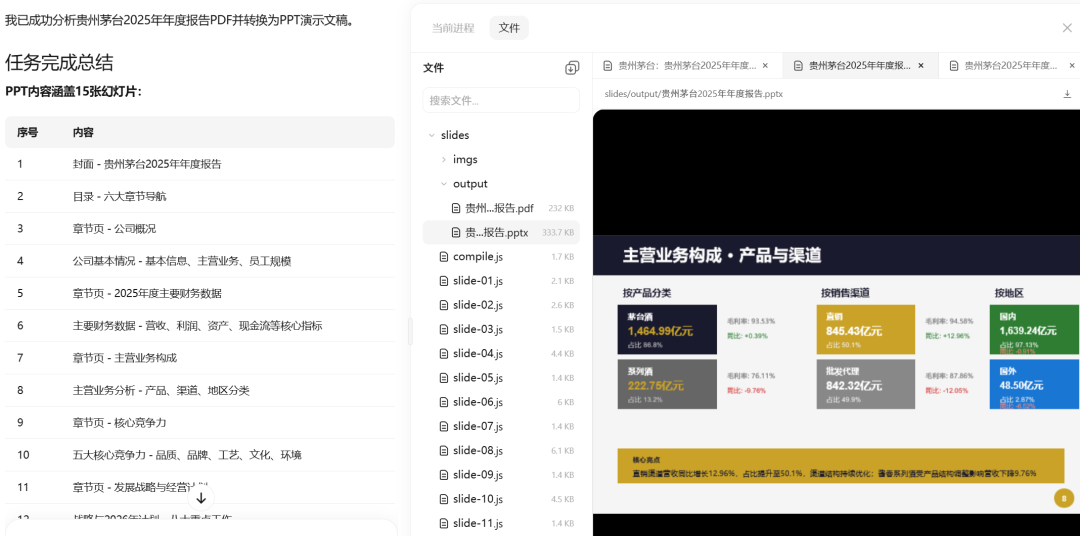Click the slide number 8 badge
Screen dimensions: 1080x536
(x=1063, y=497)
